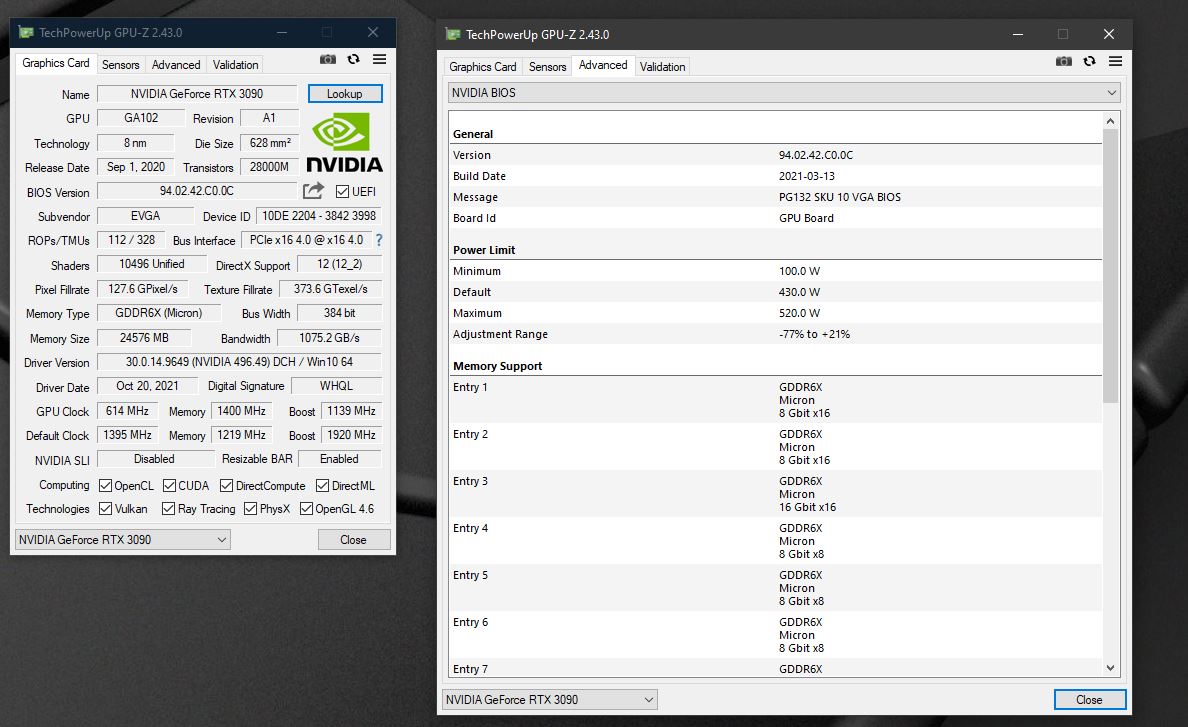1188x727 pixels.
Task: Click refresh icon in left GPU-Z window
Action: (x=353, y=59)
